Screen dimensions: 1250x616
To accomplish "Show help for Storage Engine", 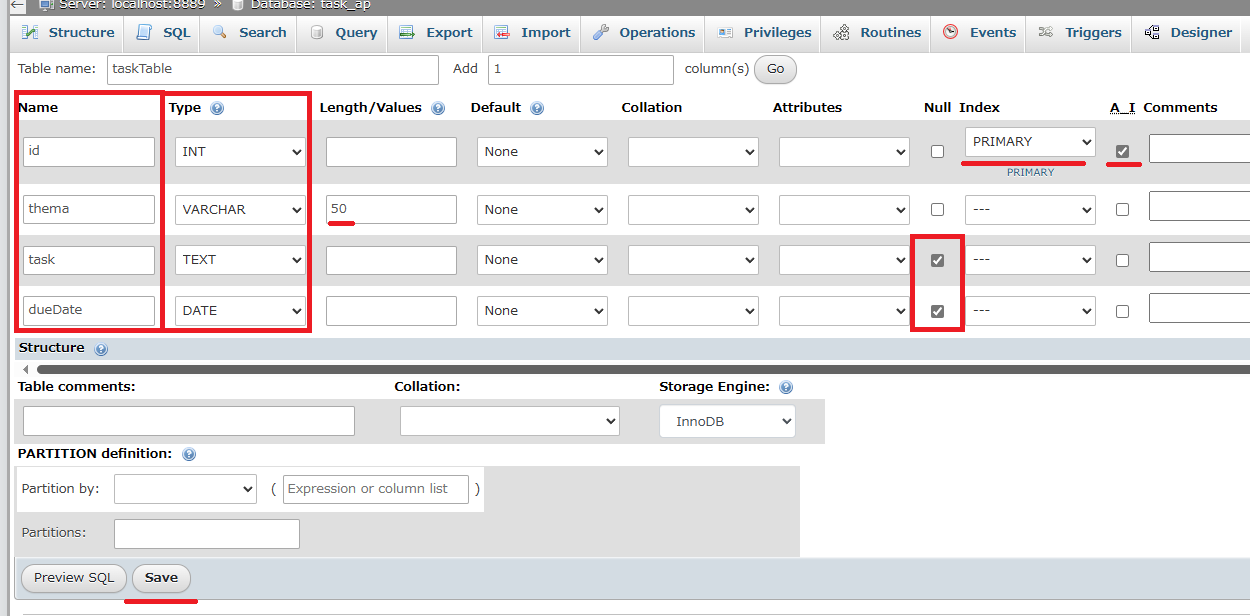I will coord(786,388).
